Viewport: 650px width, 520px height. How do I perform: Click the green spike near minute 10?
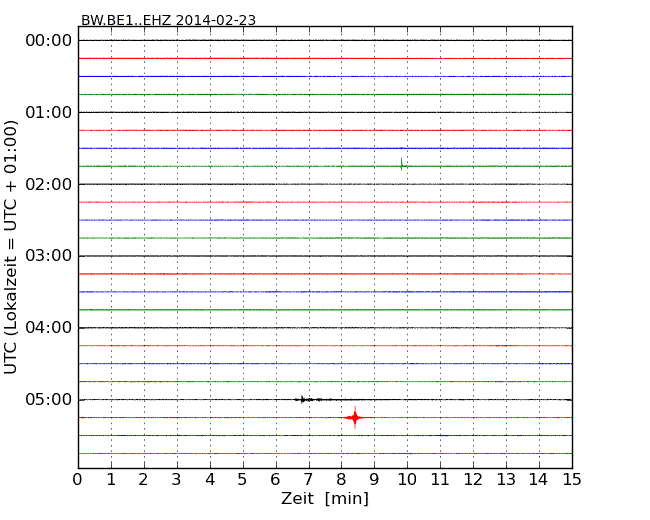click(402, 165)
